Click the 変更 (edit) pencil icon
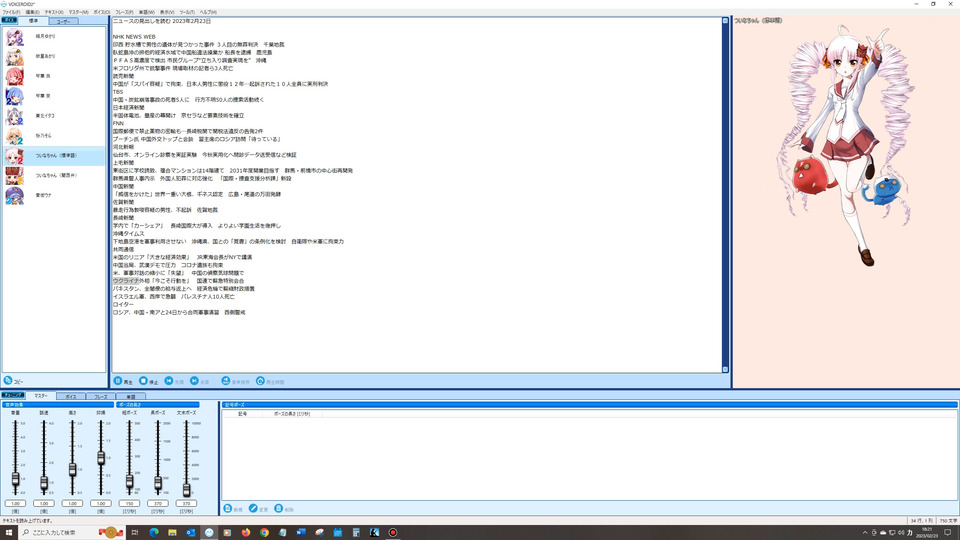960x540 pixels. (253, 508)
